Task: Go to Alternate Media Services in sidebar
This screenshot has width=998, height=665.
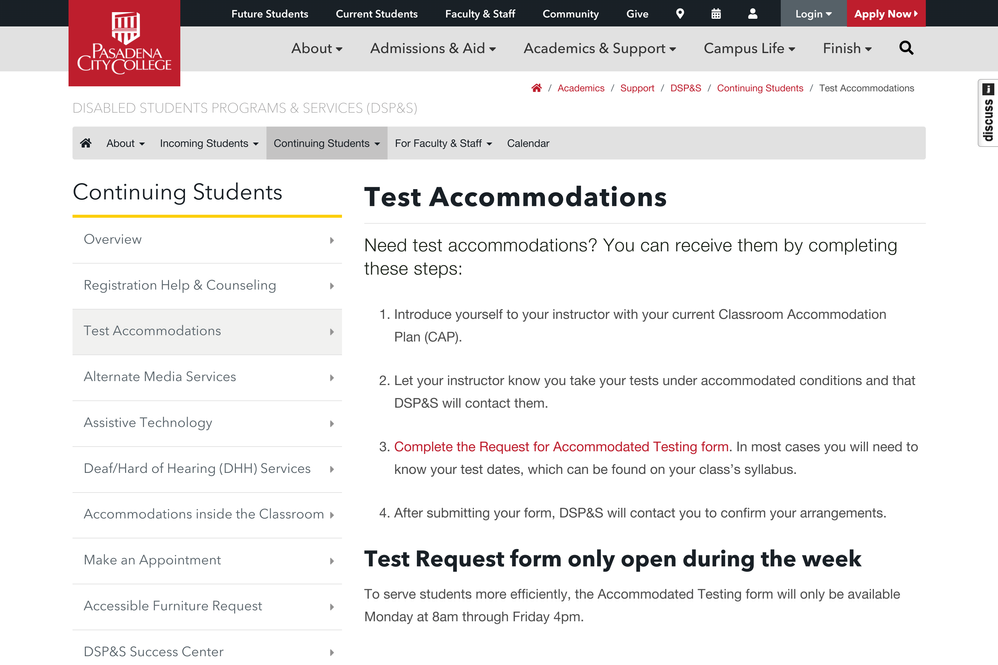Action: (x=160, y=377)
